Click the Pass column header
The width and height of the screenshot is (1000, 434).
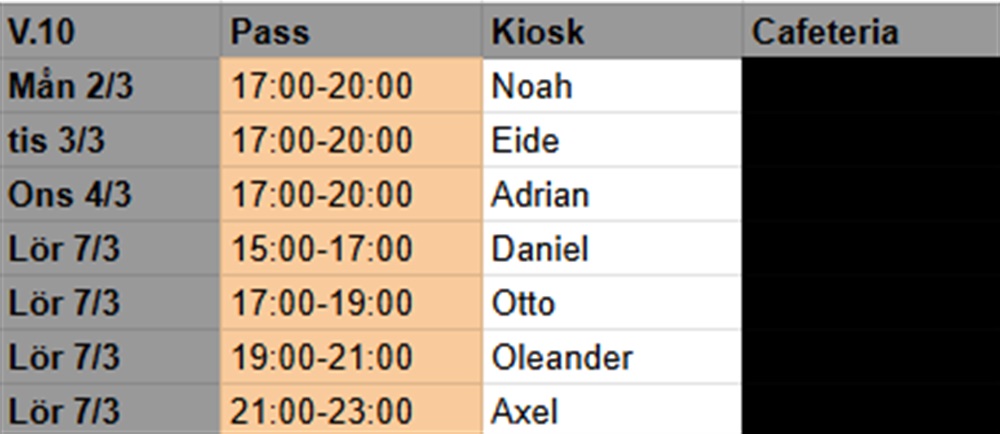tap(350, 32)
